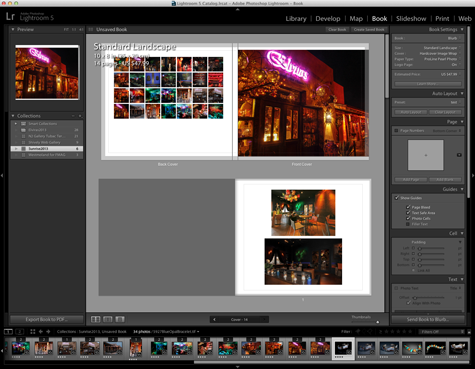Toggle Align With Photo checkbox

pos(408,303)
